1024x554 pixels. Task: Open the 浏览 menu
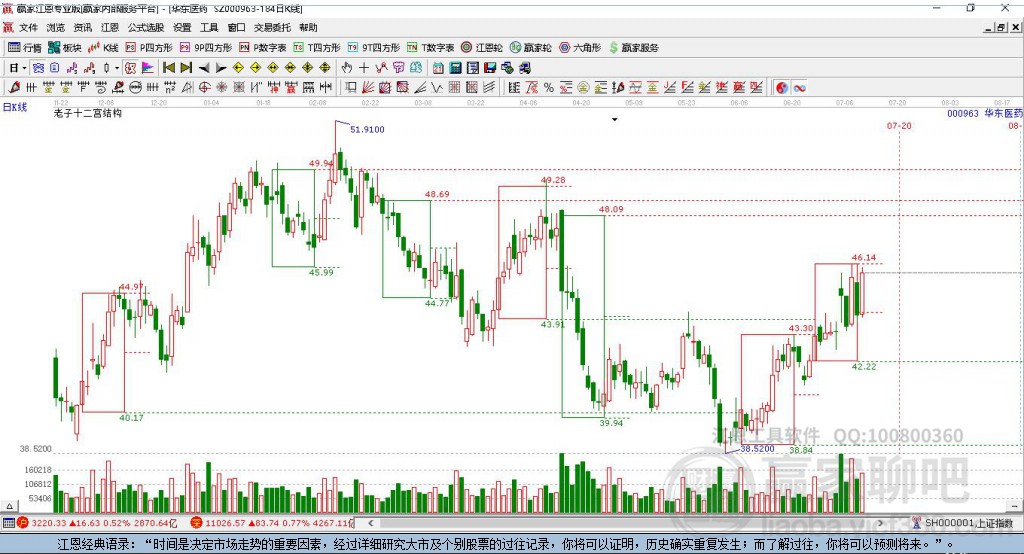(56, 27)
